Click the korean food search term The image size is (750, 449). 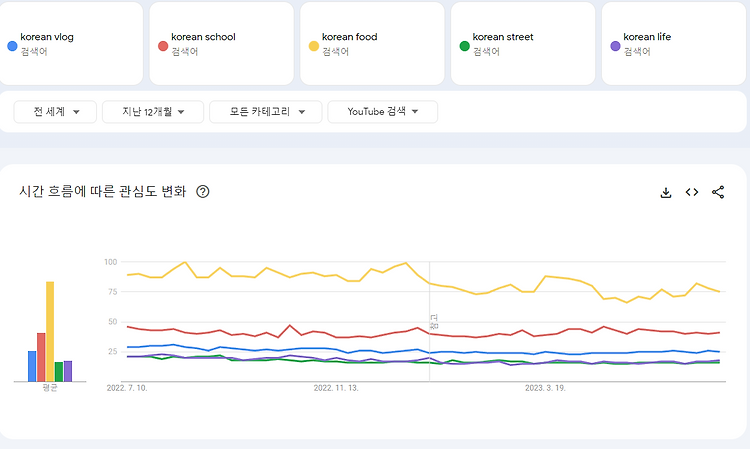[x=350, y=37]
